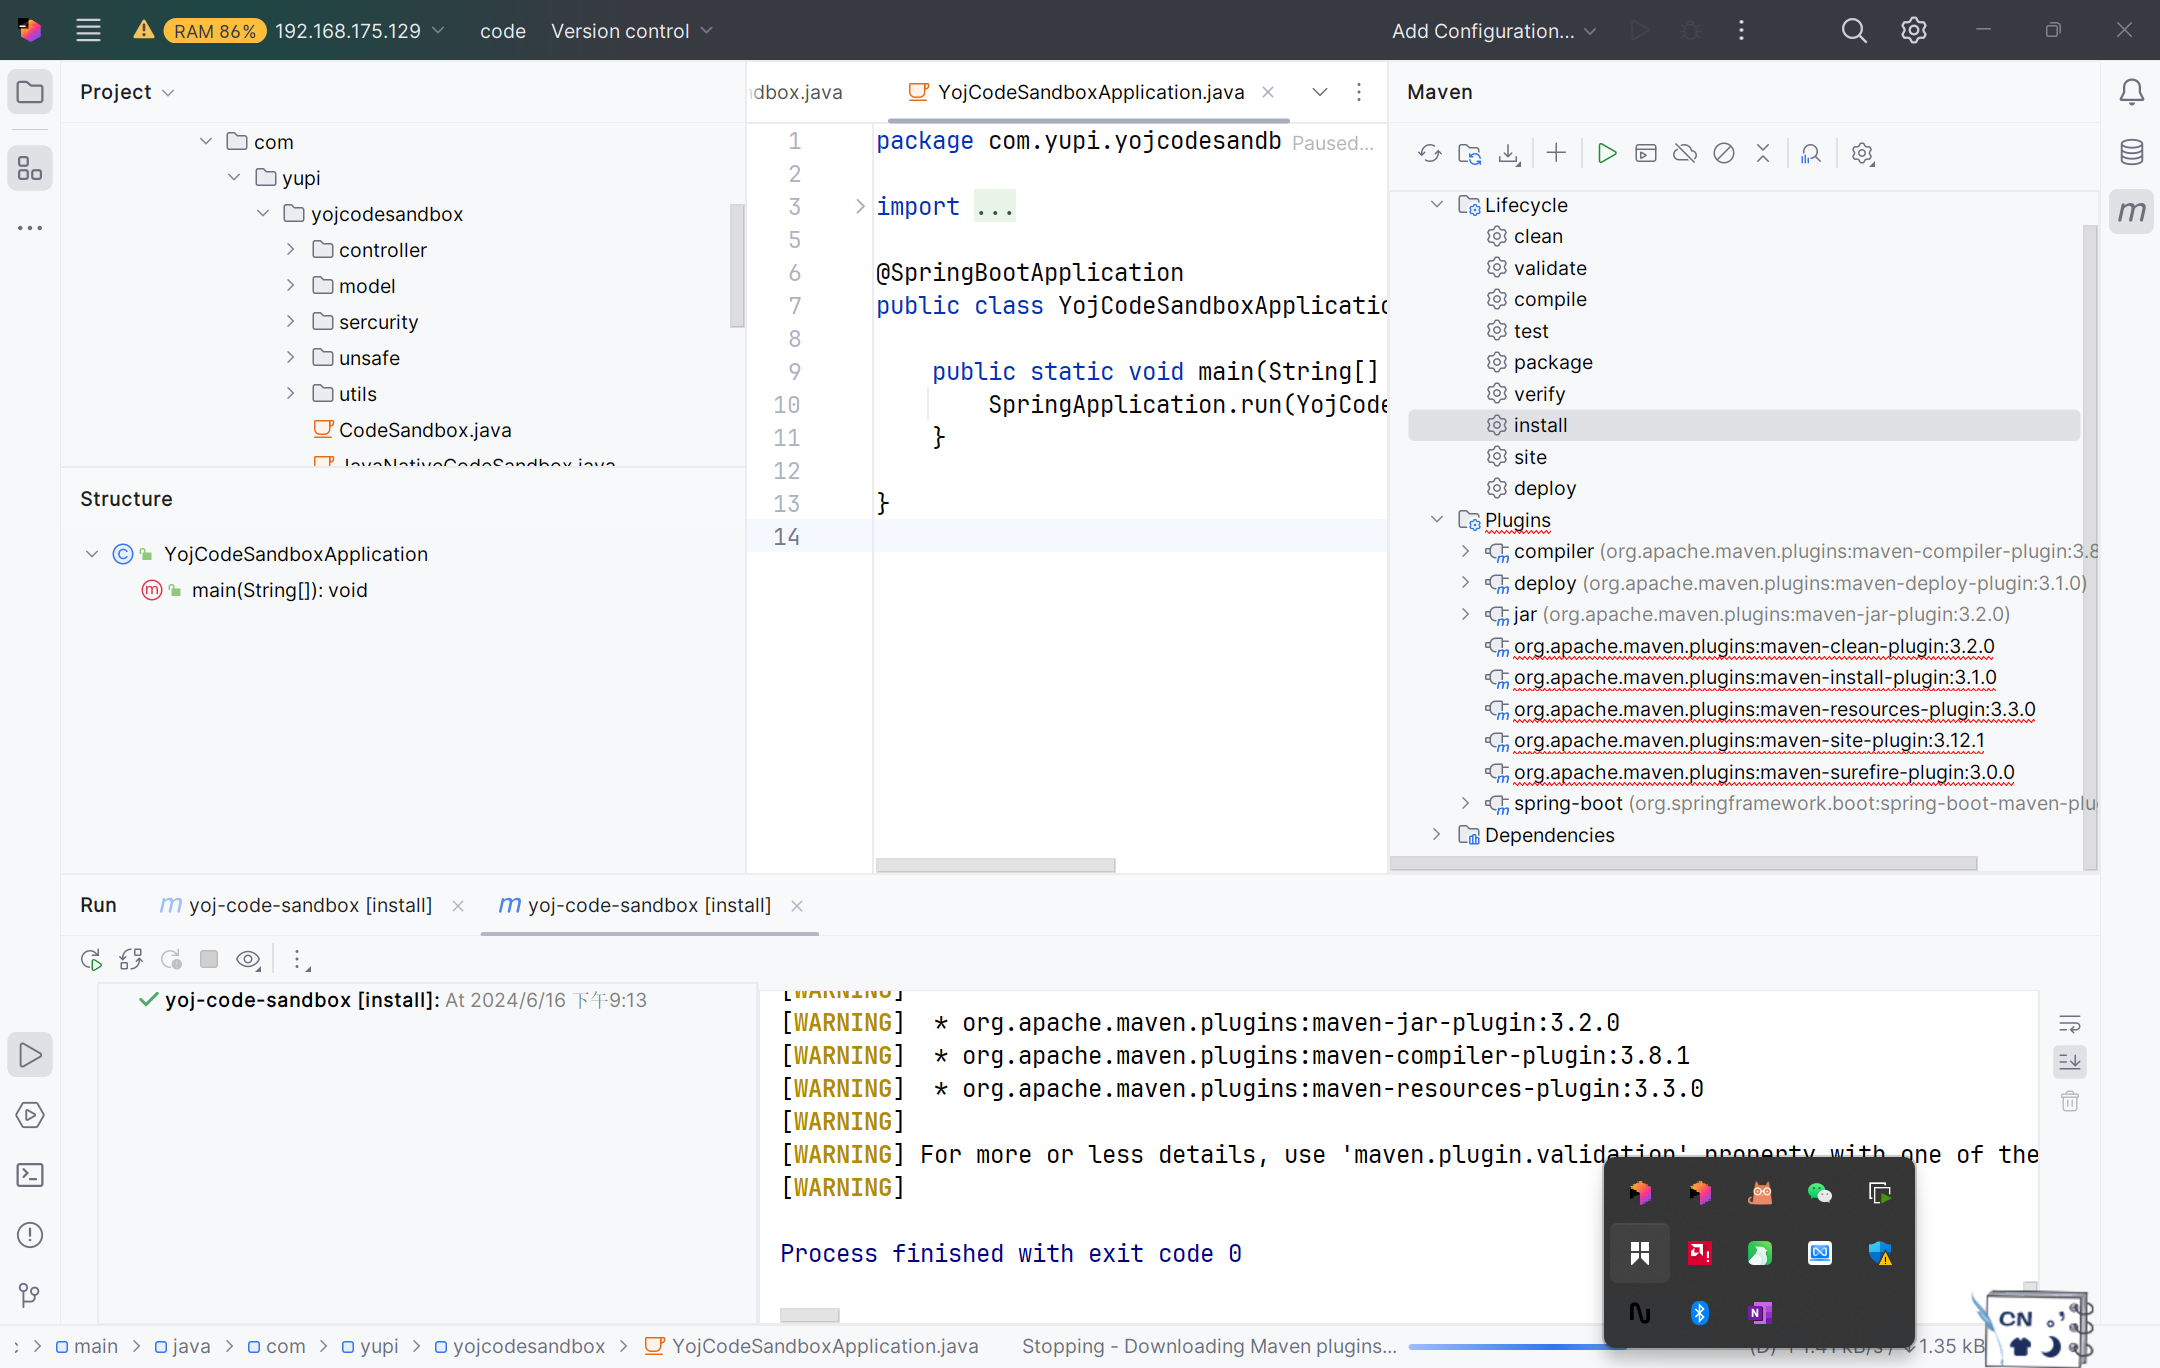2160x1368 pixels.
Task: Toggle Skip Tests mode in Maven
Action: (1724, 153)
